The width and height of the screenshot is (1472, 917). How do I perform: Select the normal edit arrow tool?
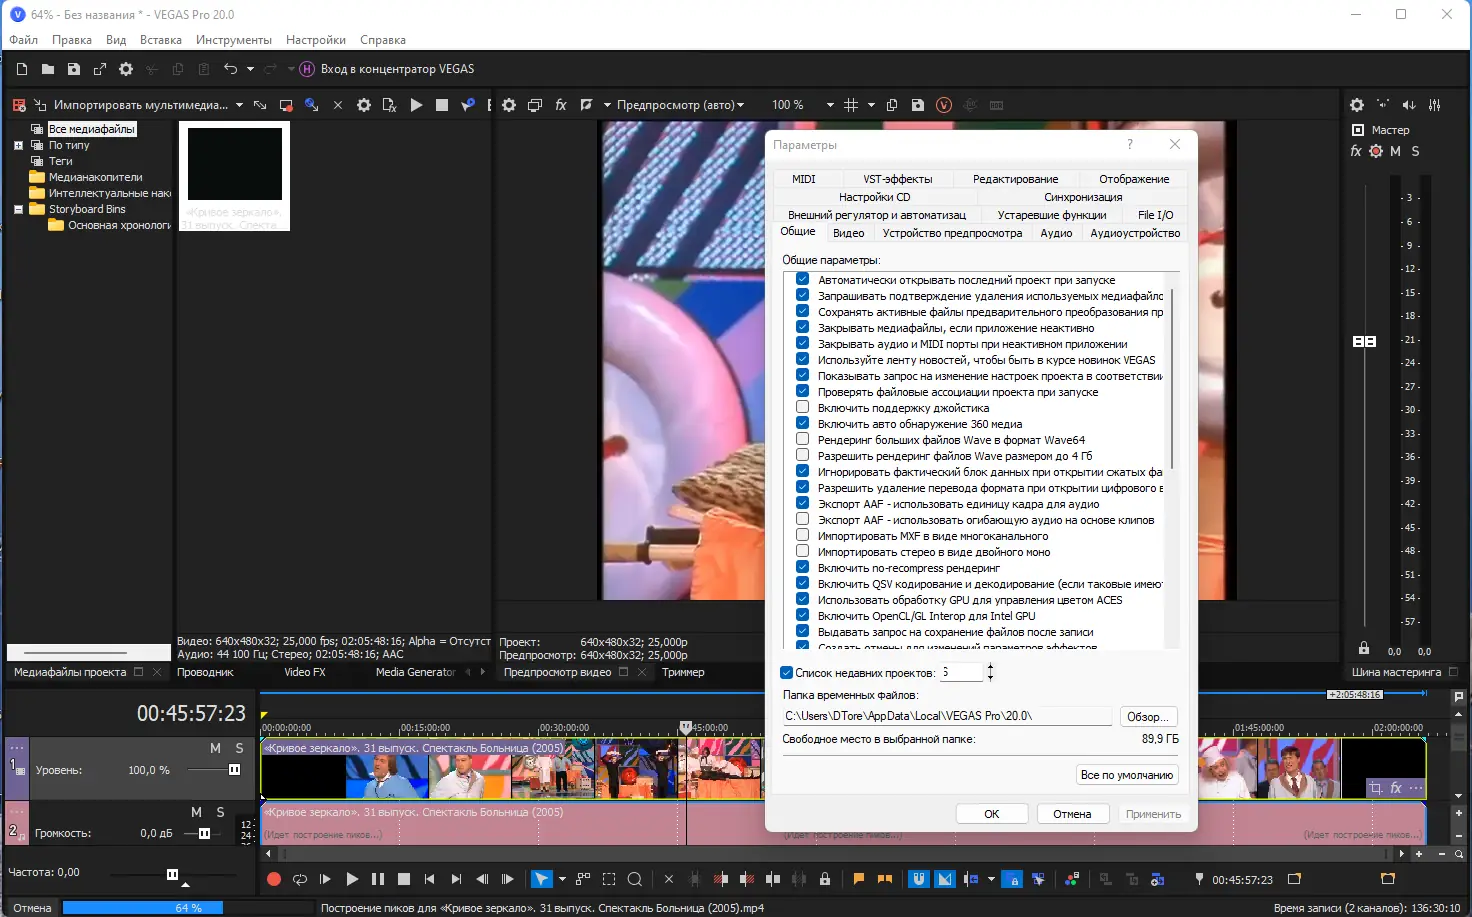(x=541, y=879)
